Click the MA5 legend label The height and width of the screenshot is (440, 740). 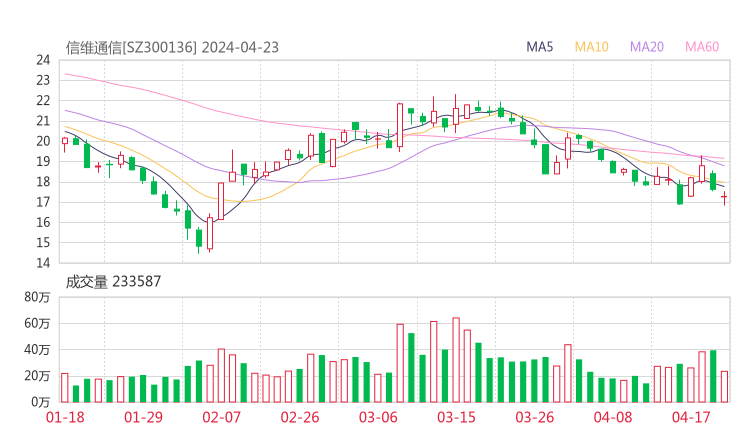click(x=539, y=47)
